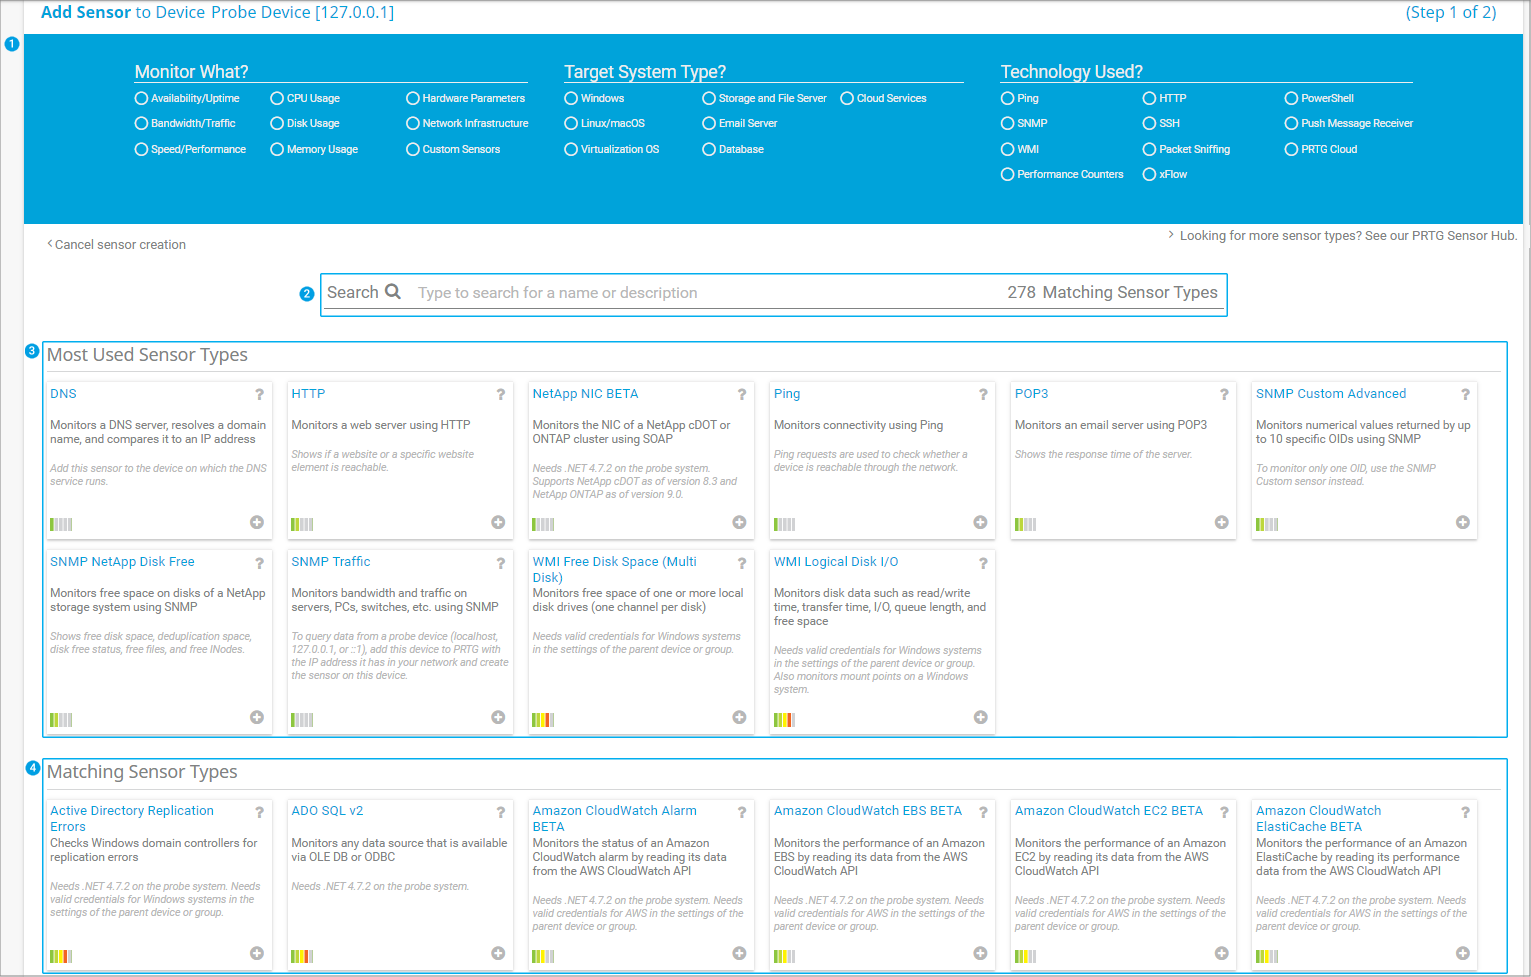Viewport: 1531px width, 977px height.
Task: Add the Ping sensor via plus icon
Action: [980, 522]
